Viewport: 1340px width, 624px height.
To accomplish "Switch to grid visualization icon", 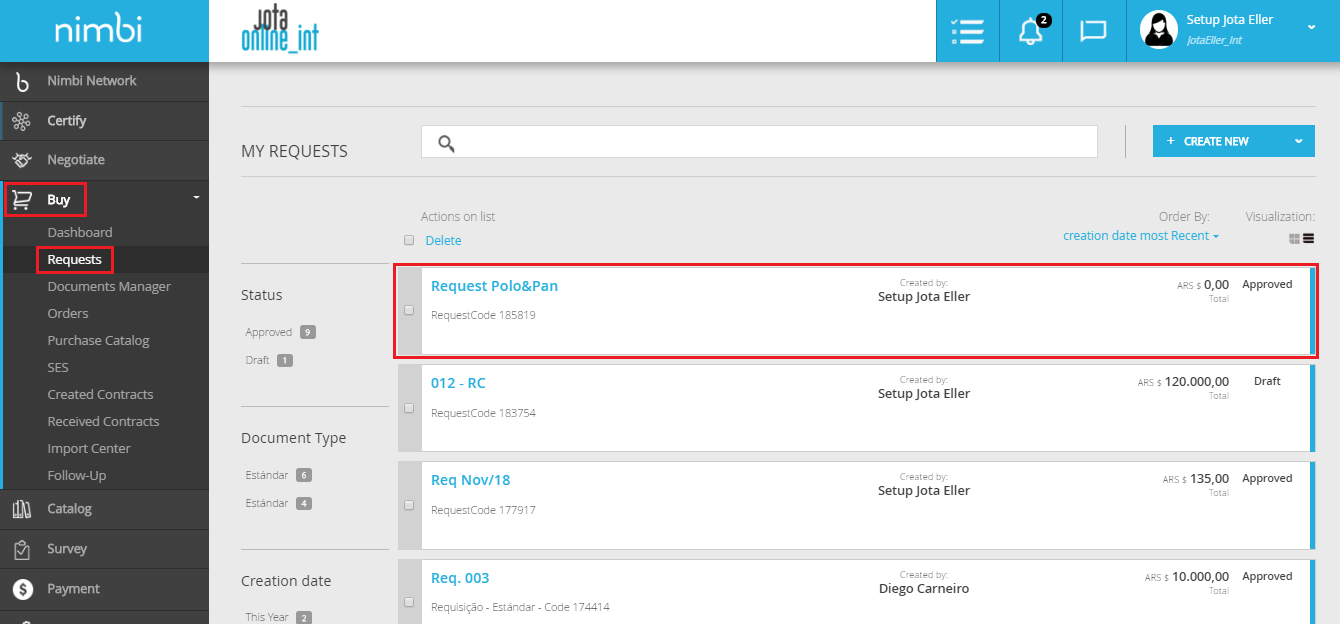I will [x=1294, y=239].
